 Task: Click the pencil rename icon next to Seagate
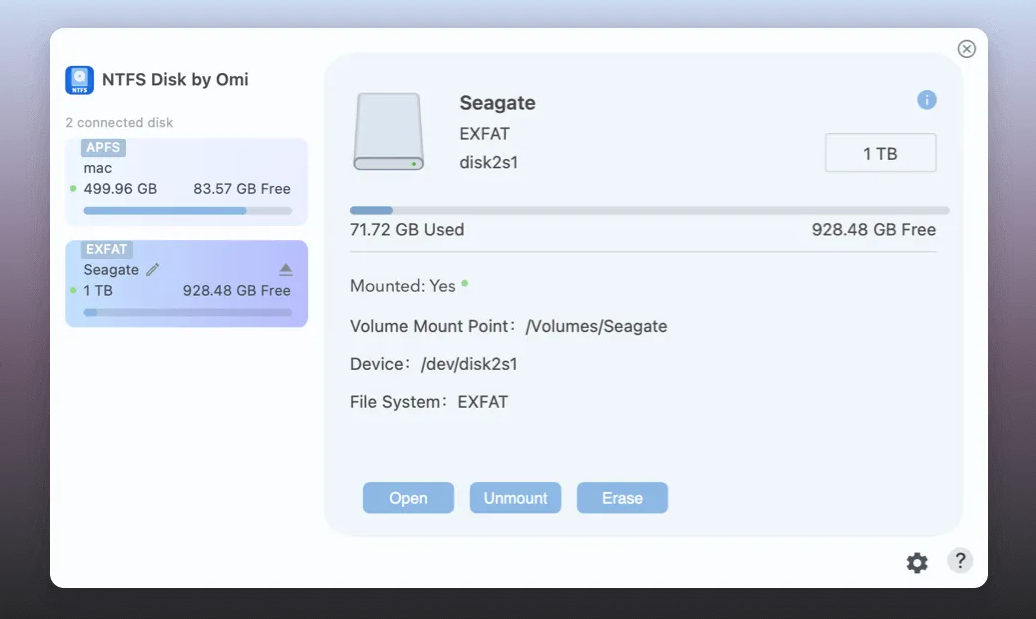coord(153,270)
